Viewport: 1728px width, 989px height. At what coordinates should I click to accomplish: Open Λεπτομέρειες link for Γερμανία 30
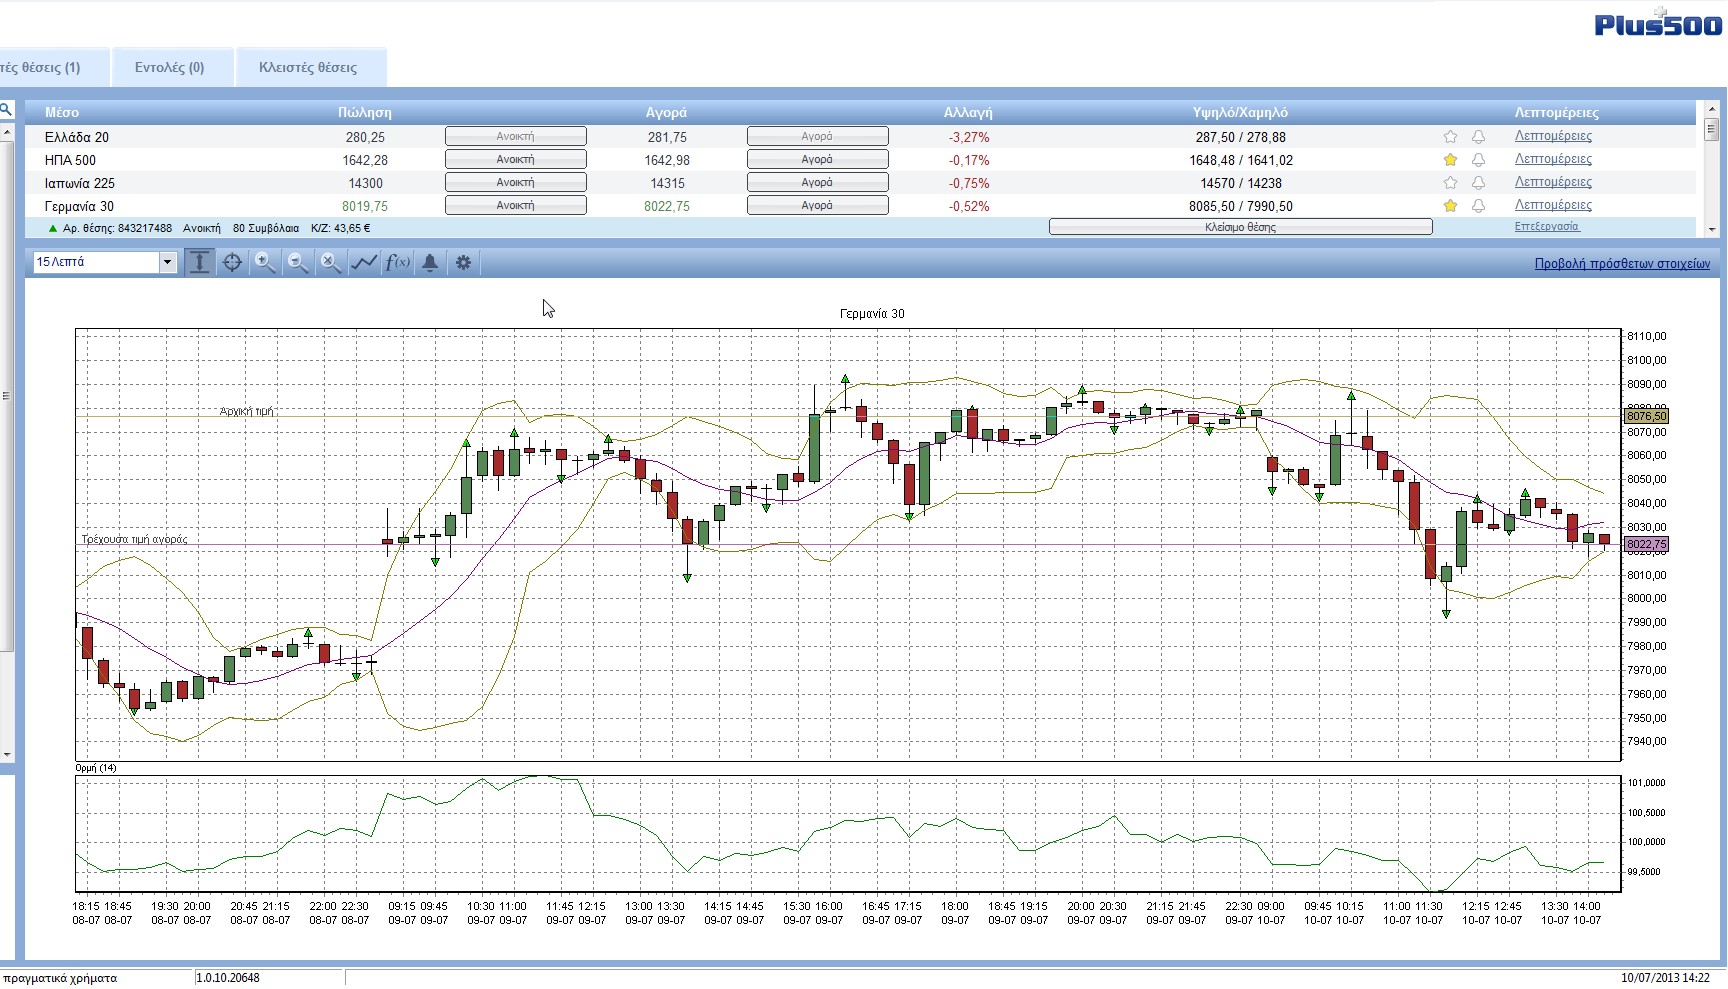coord(1553,205)
